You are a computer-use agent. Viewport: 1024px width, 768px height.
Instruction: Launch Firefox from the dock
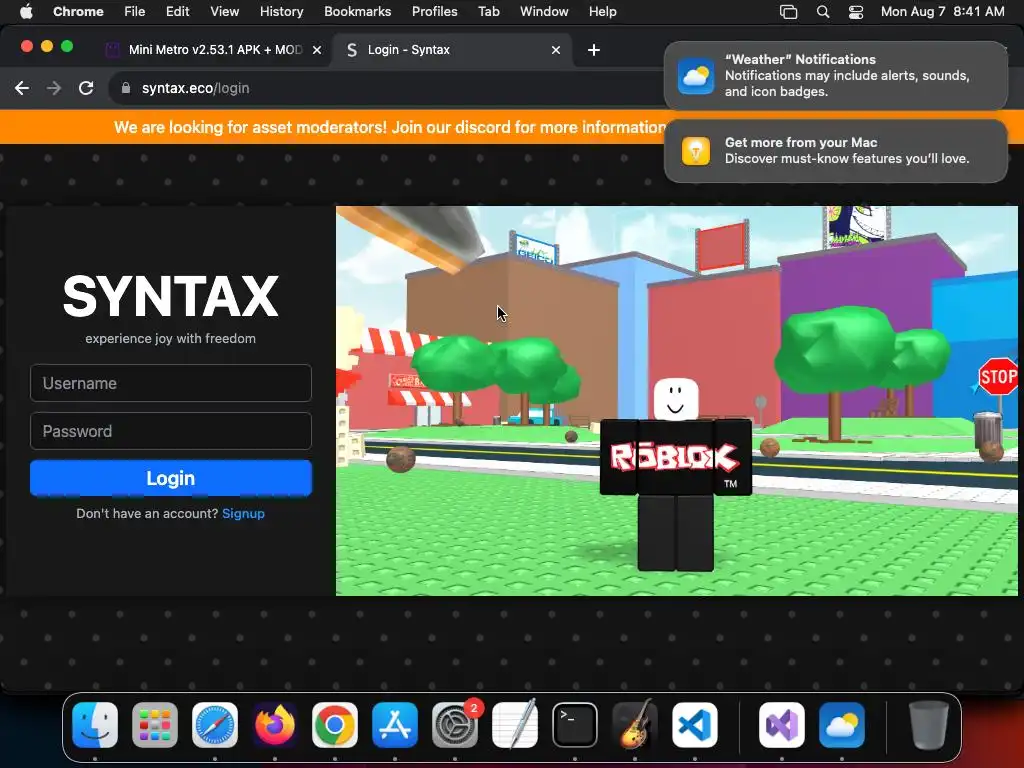click(x=275, y=725)
